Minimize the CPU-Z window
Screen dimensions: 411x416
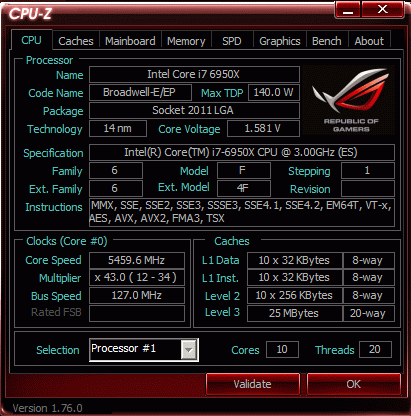click(348, 10)
